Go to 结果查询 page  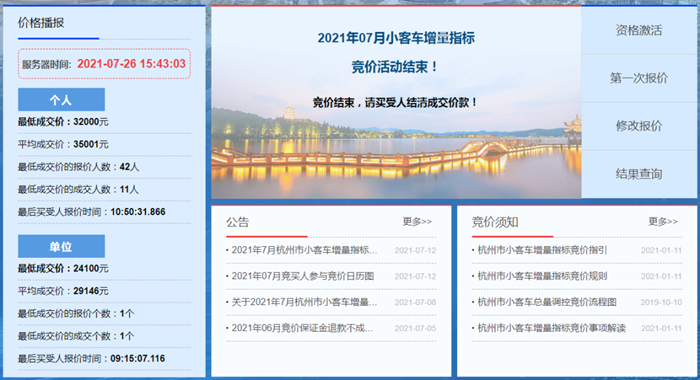coord(639,174)
